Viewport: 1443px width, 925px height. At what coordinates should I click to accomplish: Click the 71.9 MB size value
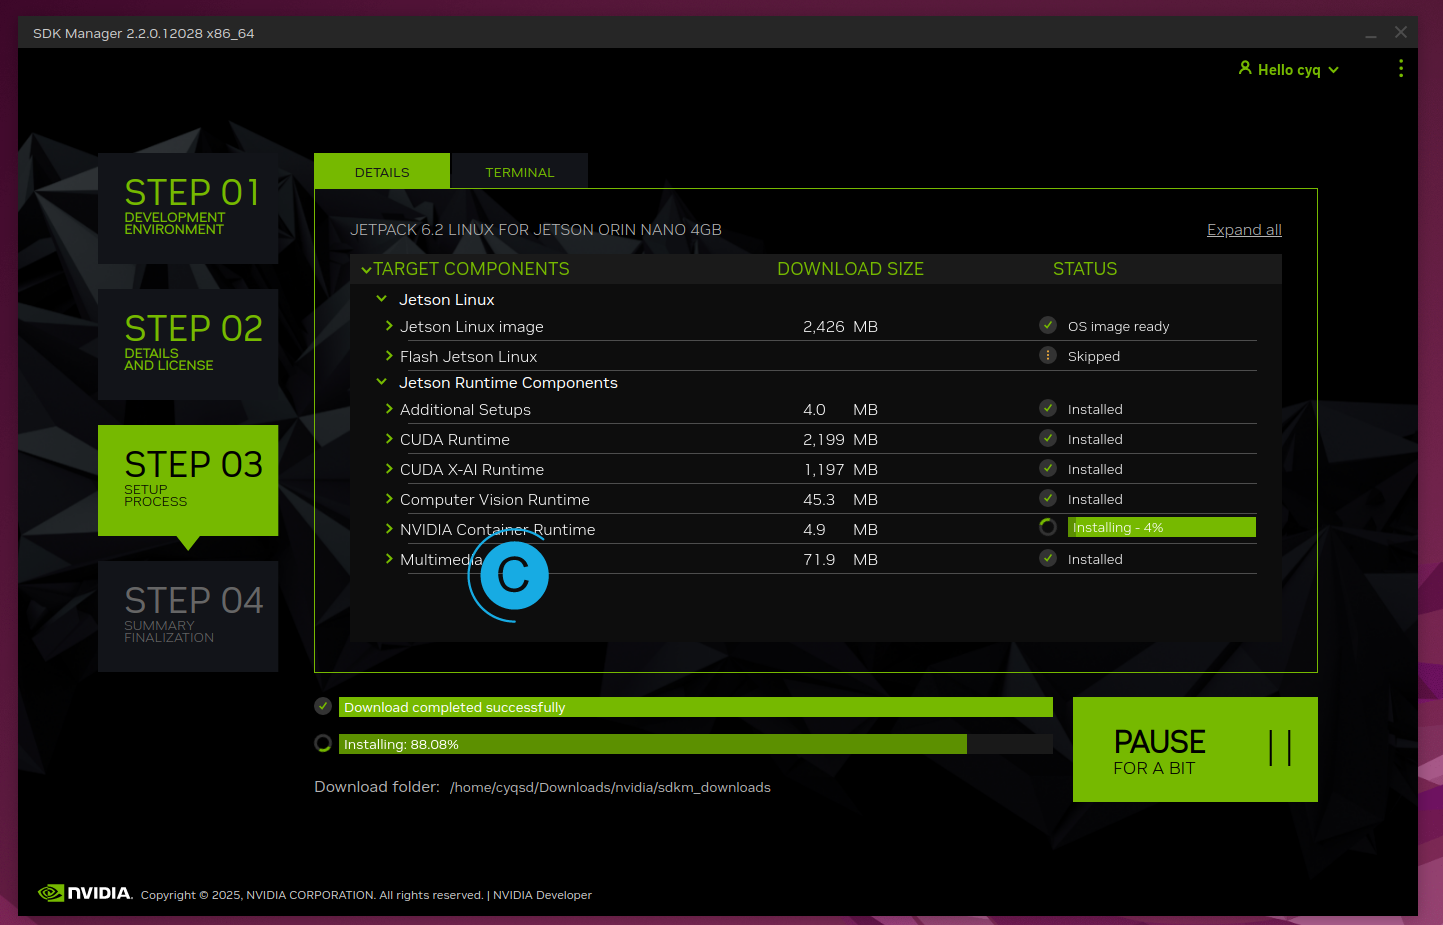pos(840,559)
